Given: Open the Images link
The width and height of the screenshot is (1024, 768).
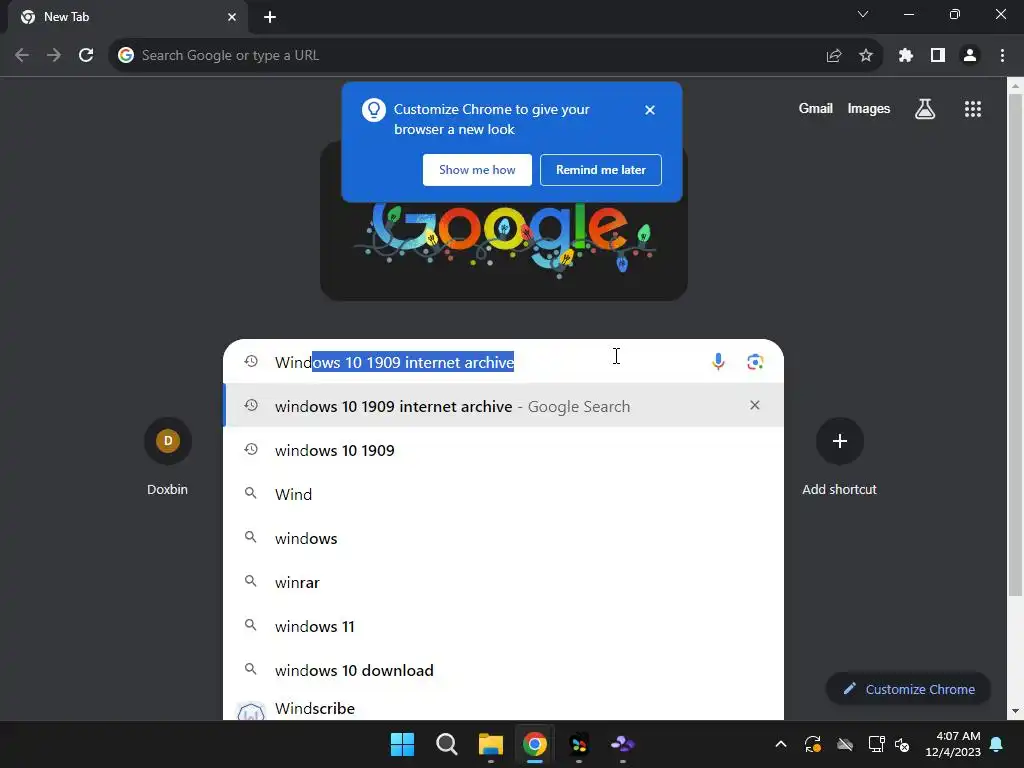Looking at the screenshot, I should click(x=869, y=108).
